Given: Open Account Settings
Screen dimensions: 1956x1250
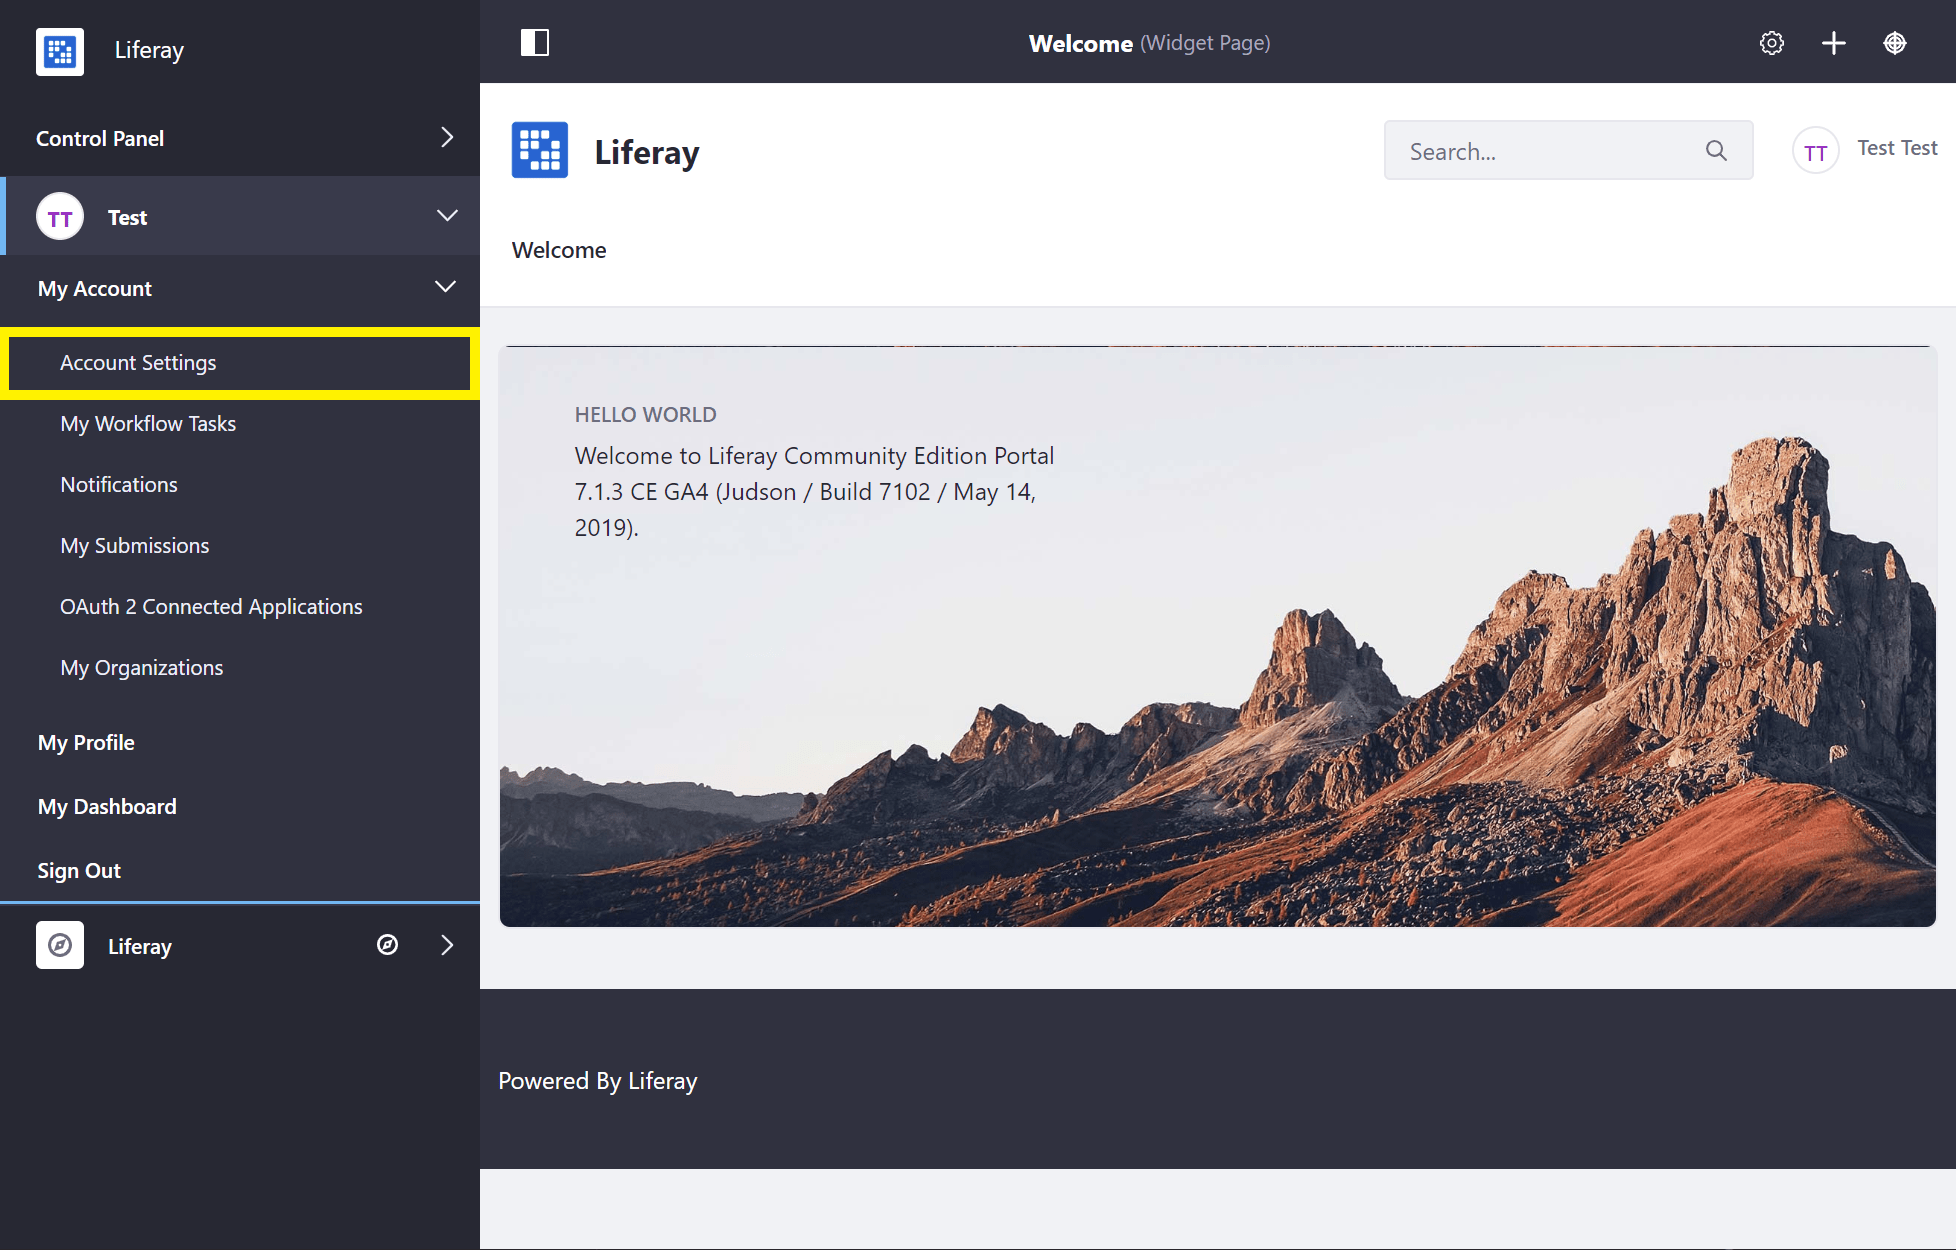Looking at the screenshot, I should click(x=240, y=363).
